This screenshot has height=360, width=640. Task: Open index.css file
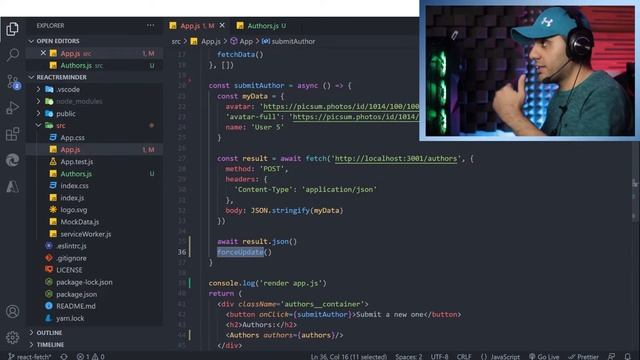(x=74, y=186)
